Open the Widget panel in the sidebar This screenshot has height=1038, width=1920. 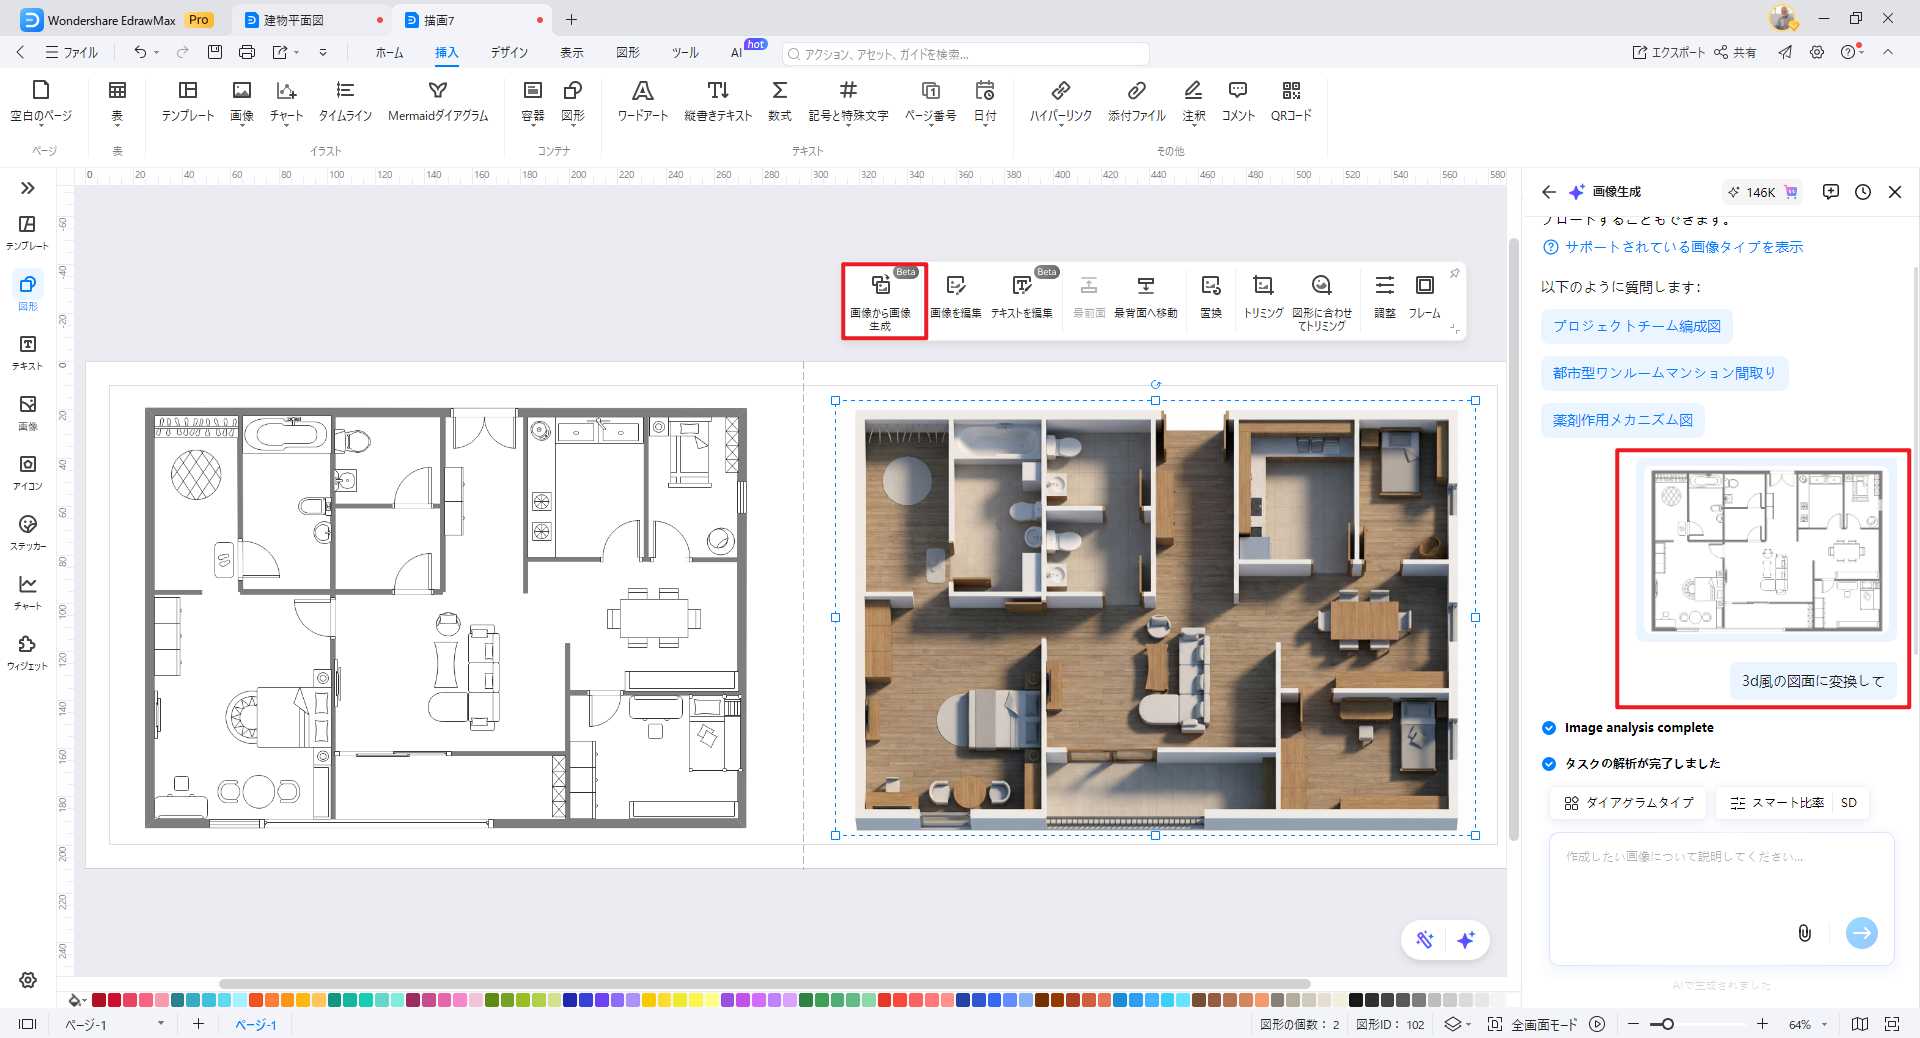tap(28, 652)
